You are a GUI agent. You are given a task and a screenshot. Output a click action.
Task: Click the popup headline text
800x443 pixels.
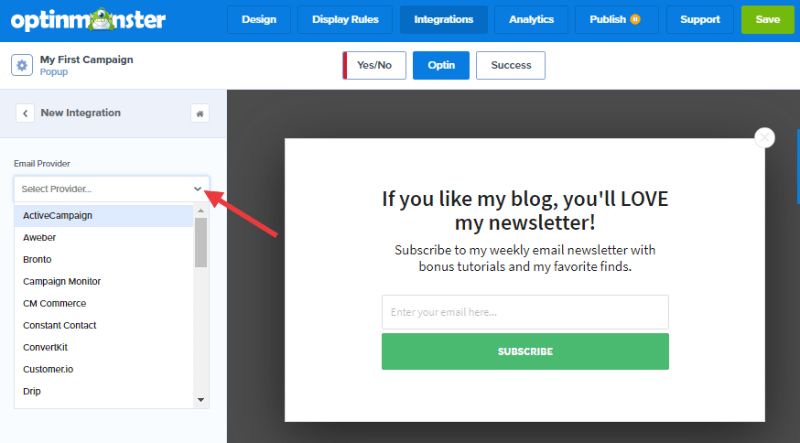(525, 210)
